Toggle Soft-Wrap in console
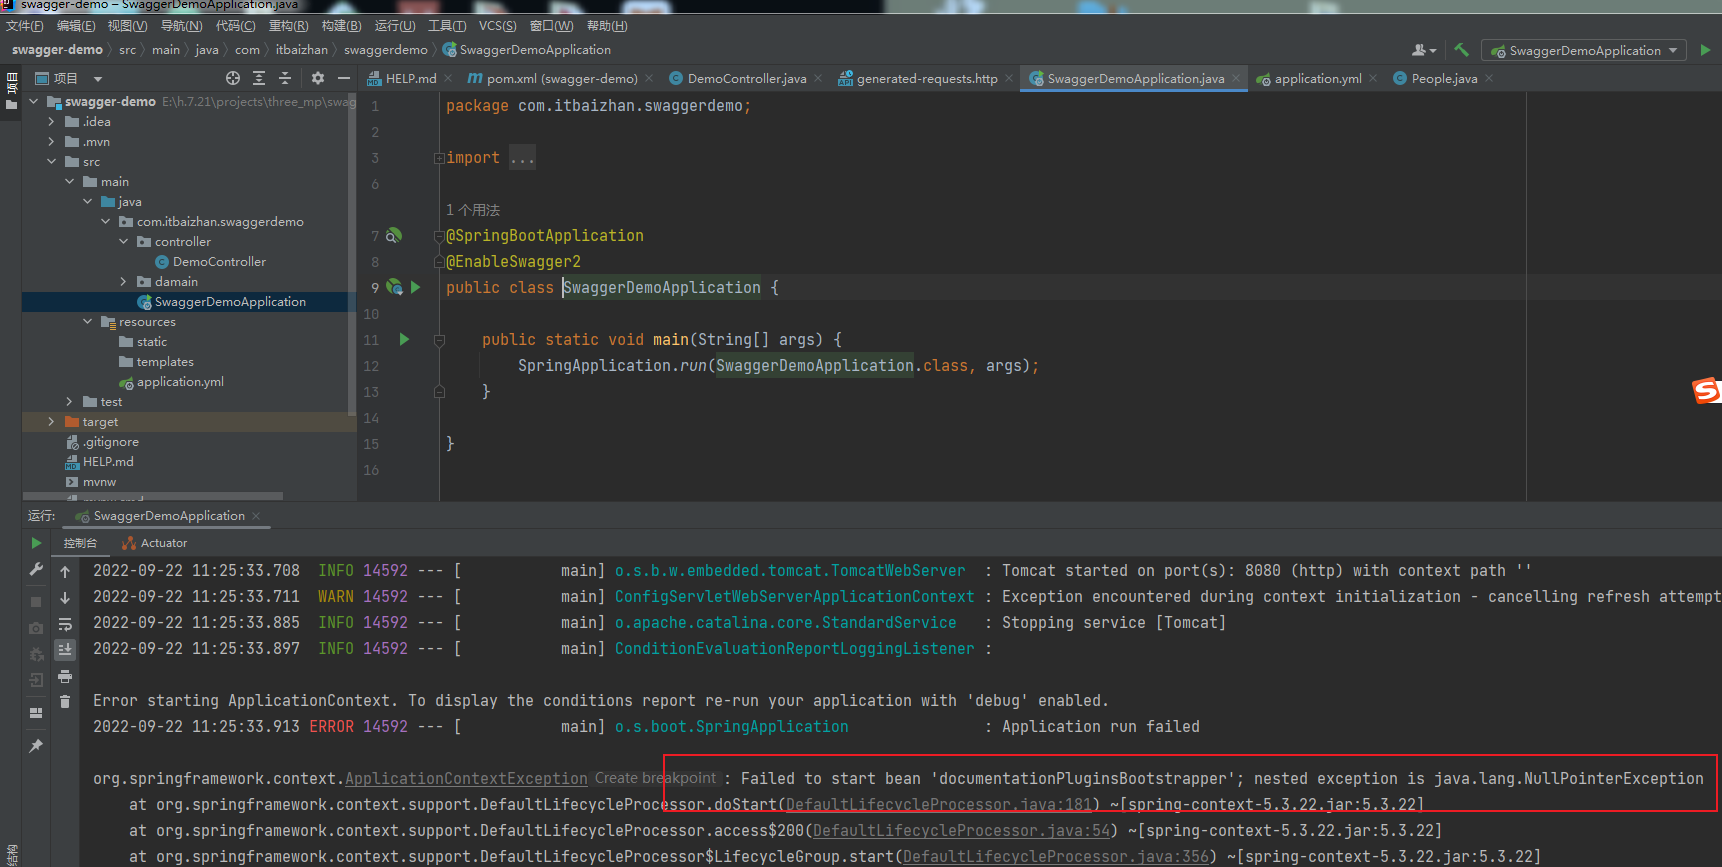 pos(65,624)
